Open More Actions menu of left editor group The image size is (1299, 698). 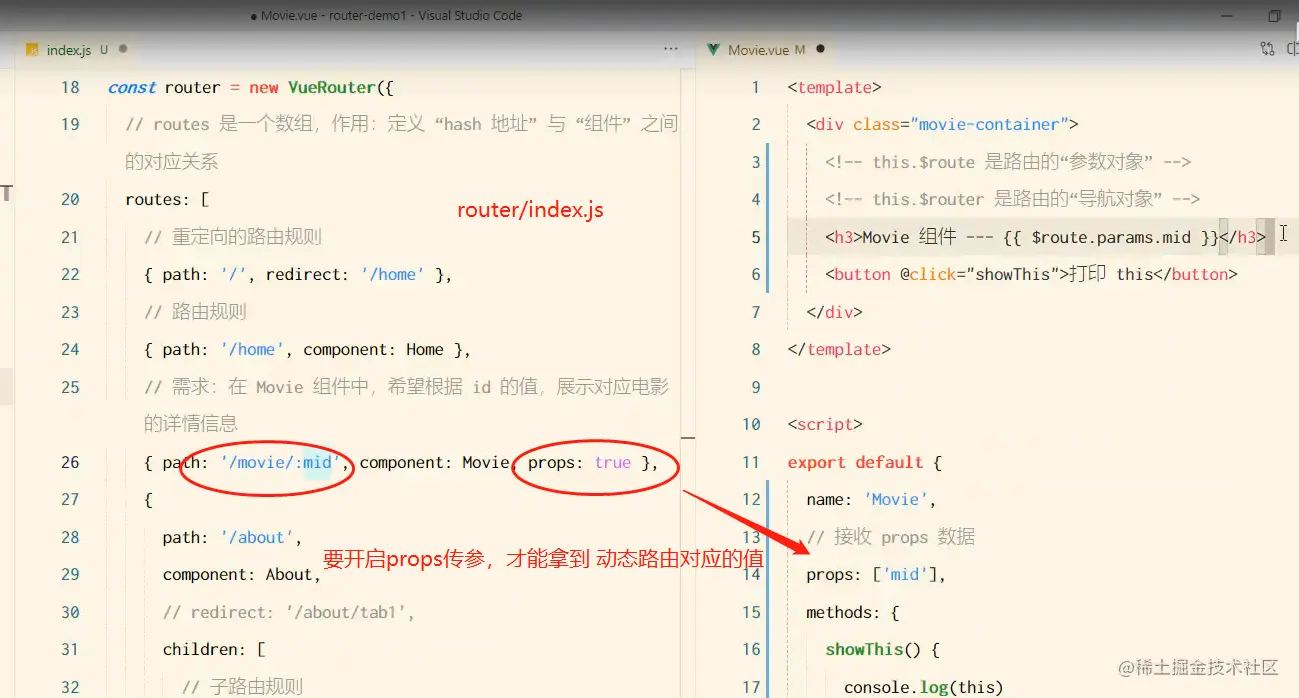point(671,49)
